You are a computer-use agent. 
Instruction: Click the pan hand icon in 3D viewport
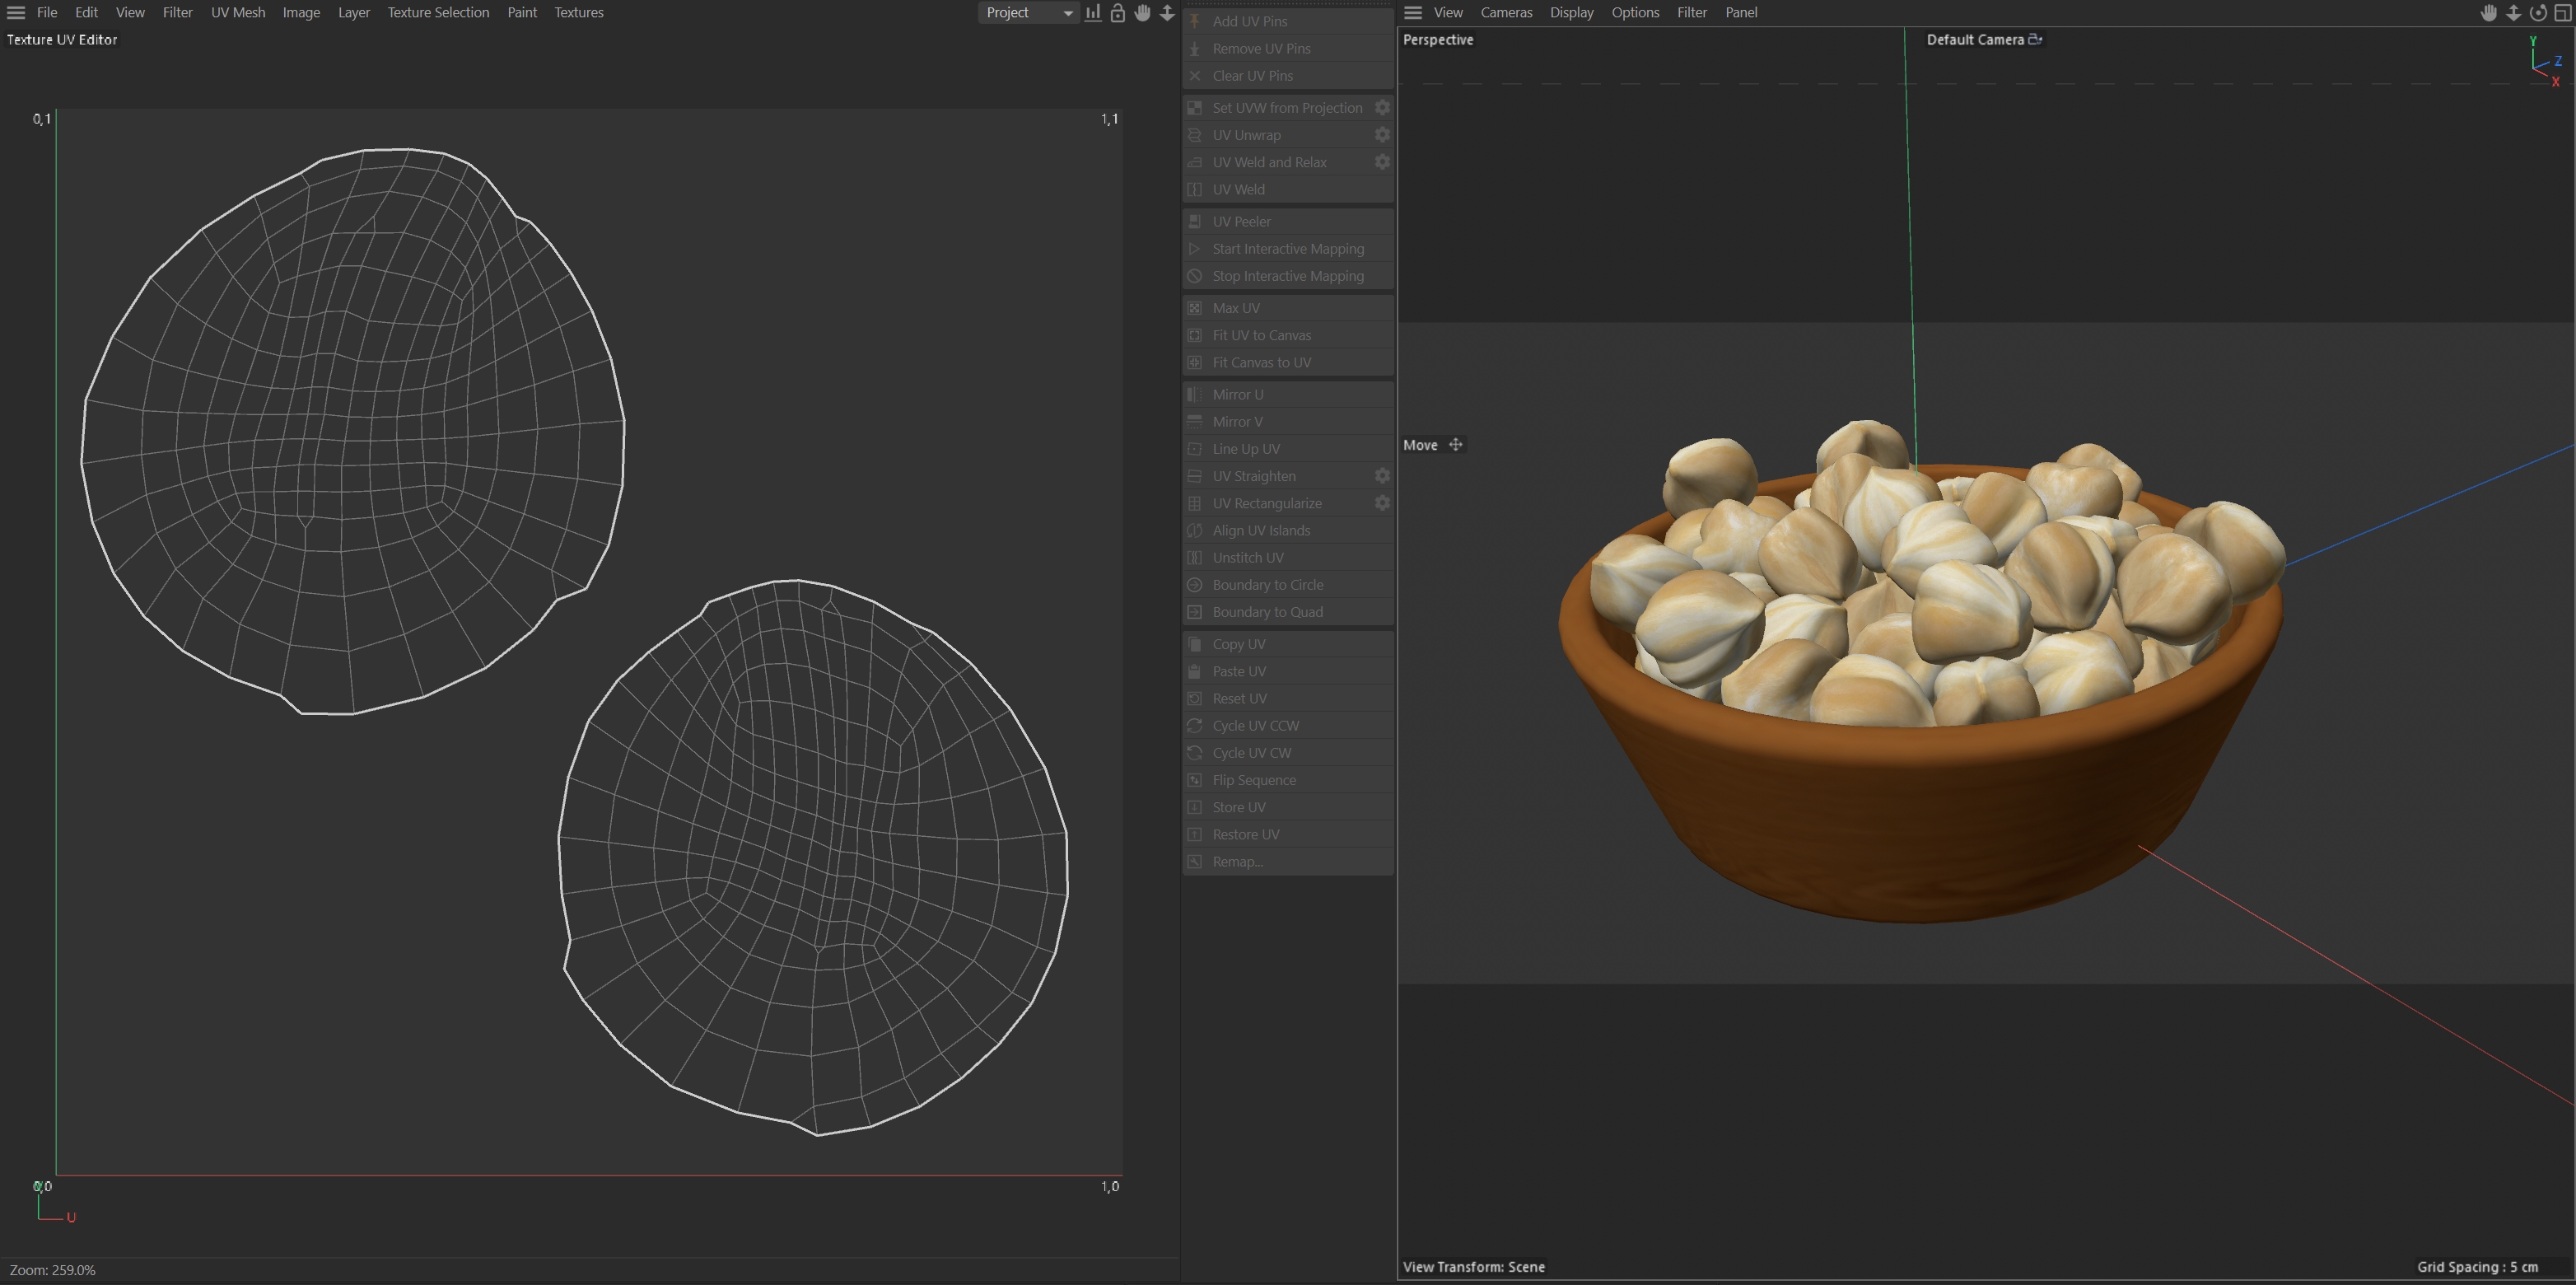pyautogui.click(x=2489, y=13)
